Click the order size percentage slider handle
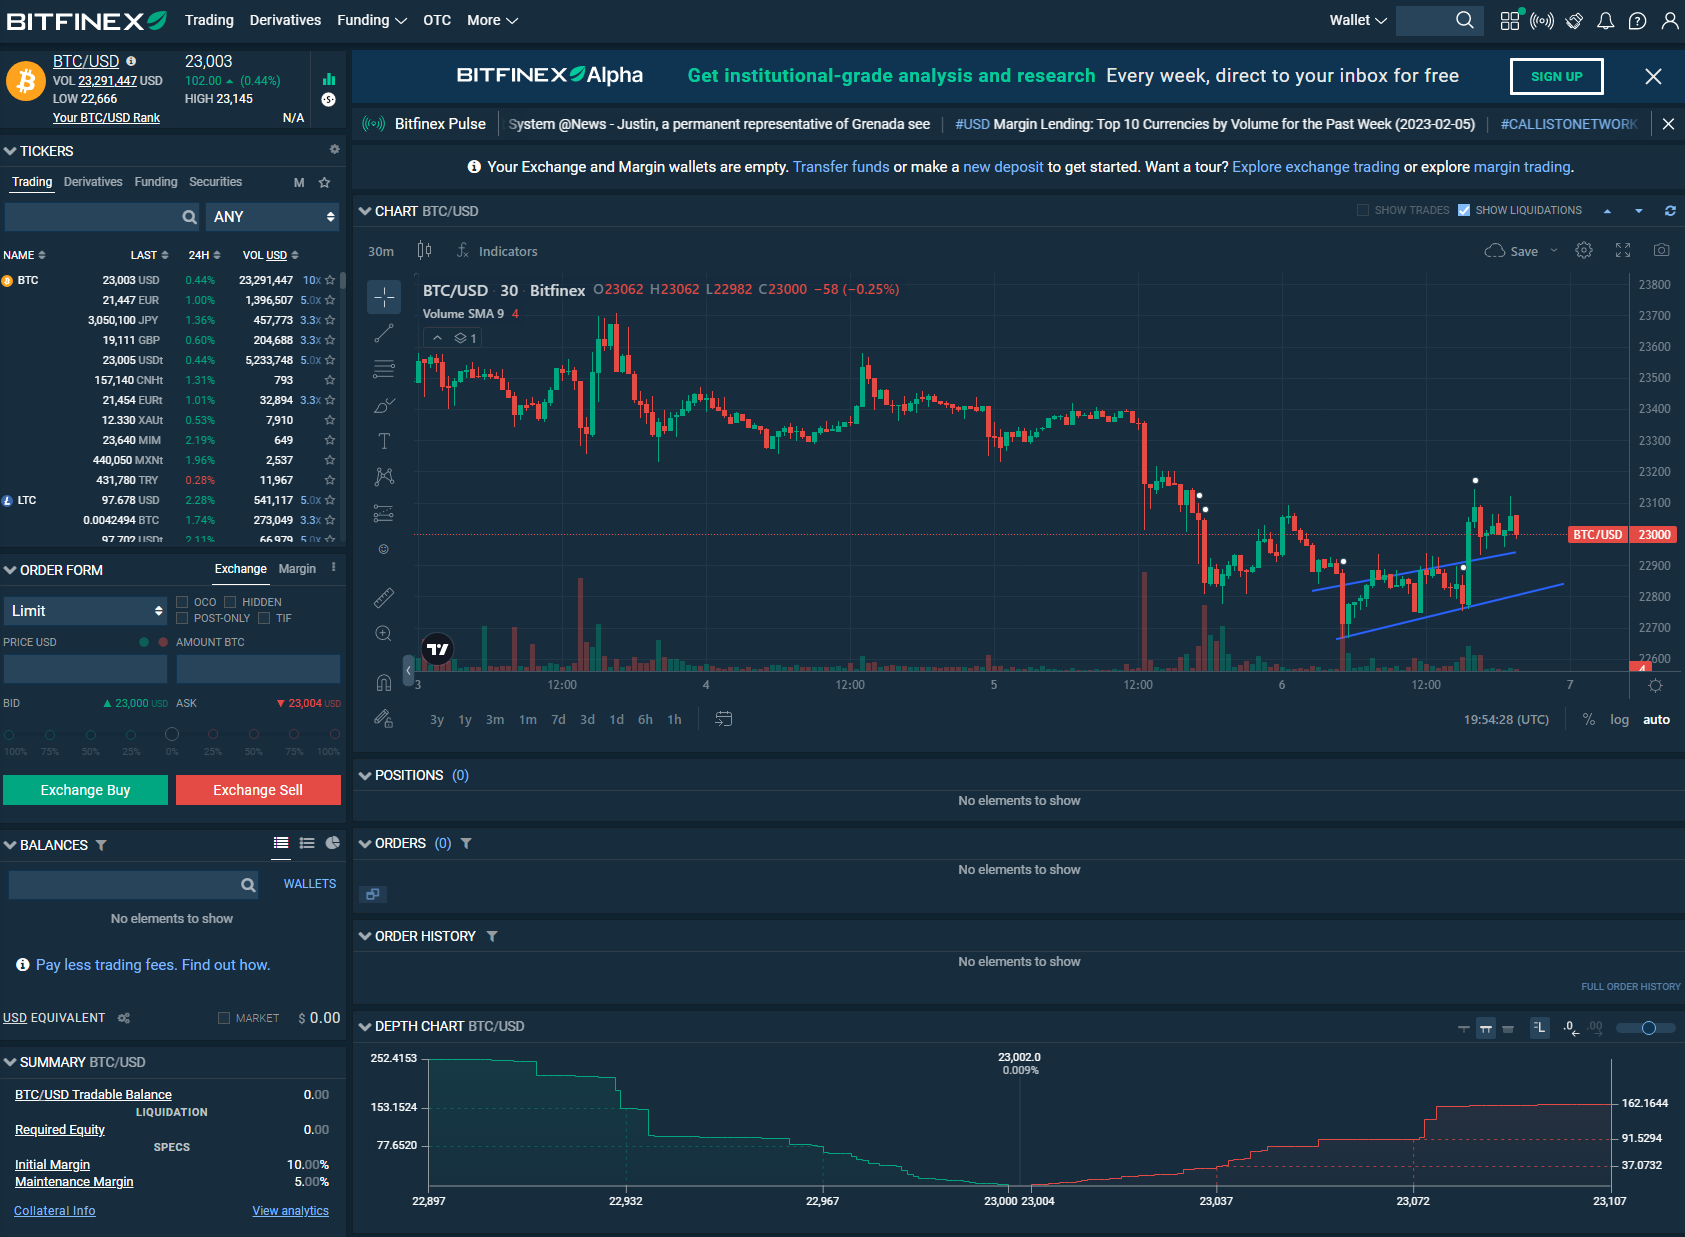Image resolution: width=1685 pixels, height=1237 pixels. click(x=172, y=734)
